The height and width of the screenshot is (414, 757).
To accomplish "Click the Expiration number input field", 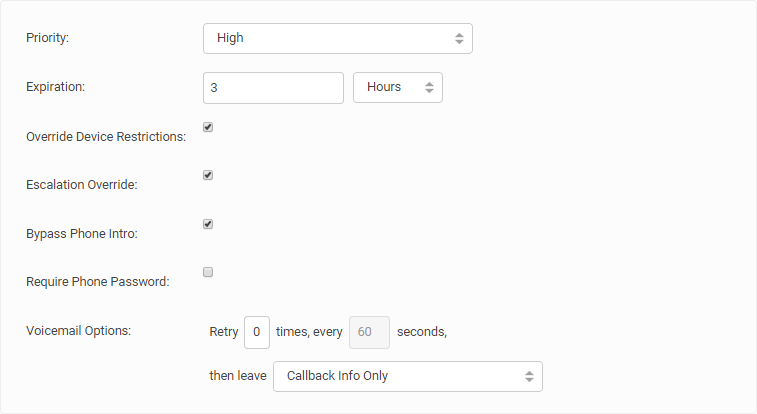I will click(273, 87).
